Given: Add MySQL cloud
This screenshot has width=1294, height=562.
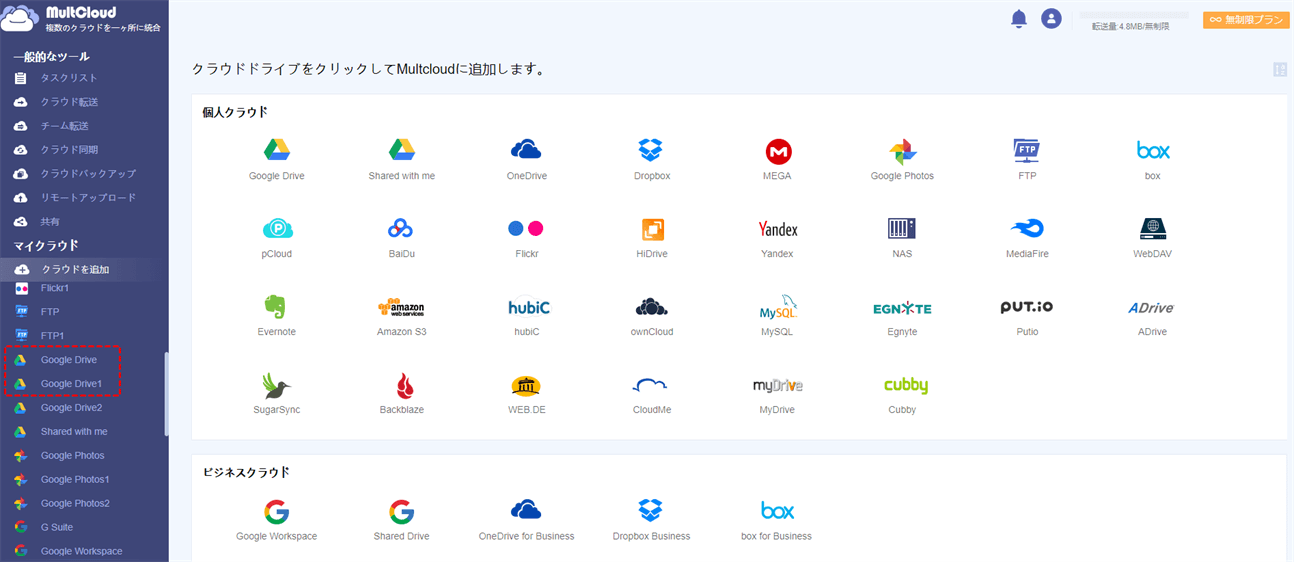Looking at the screenshot, I should click(x=777, y=316).
